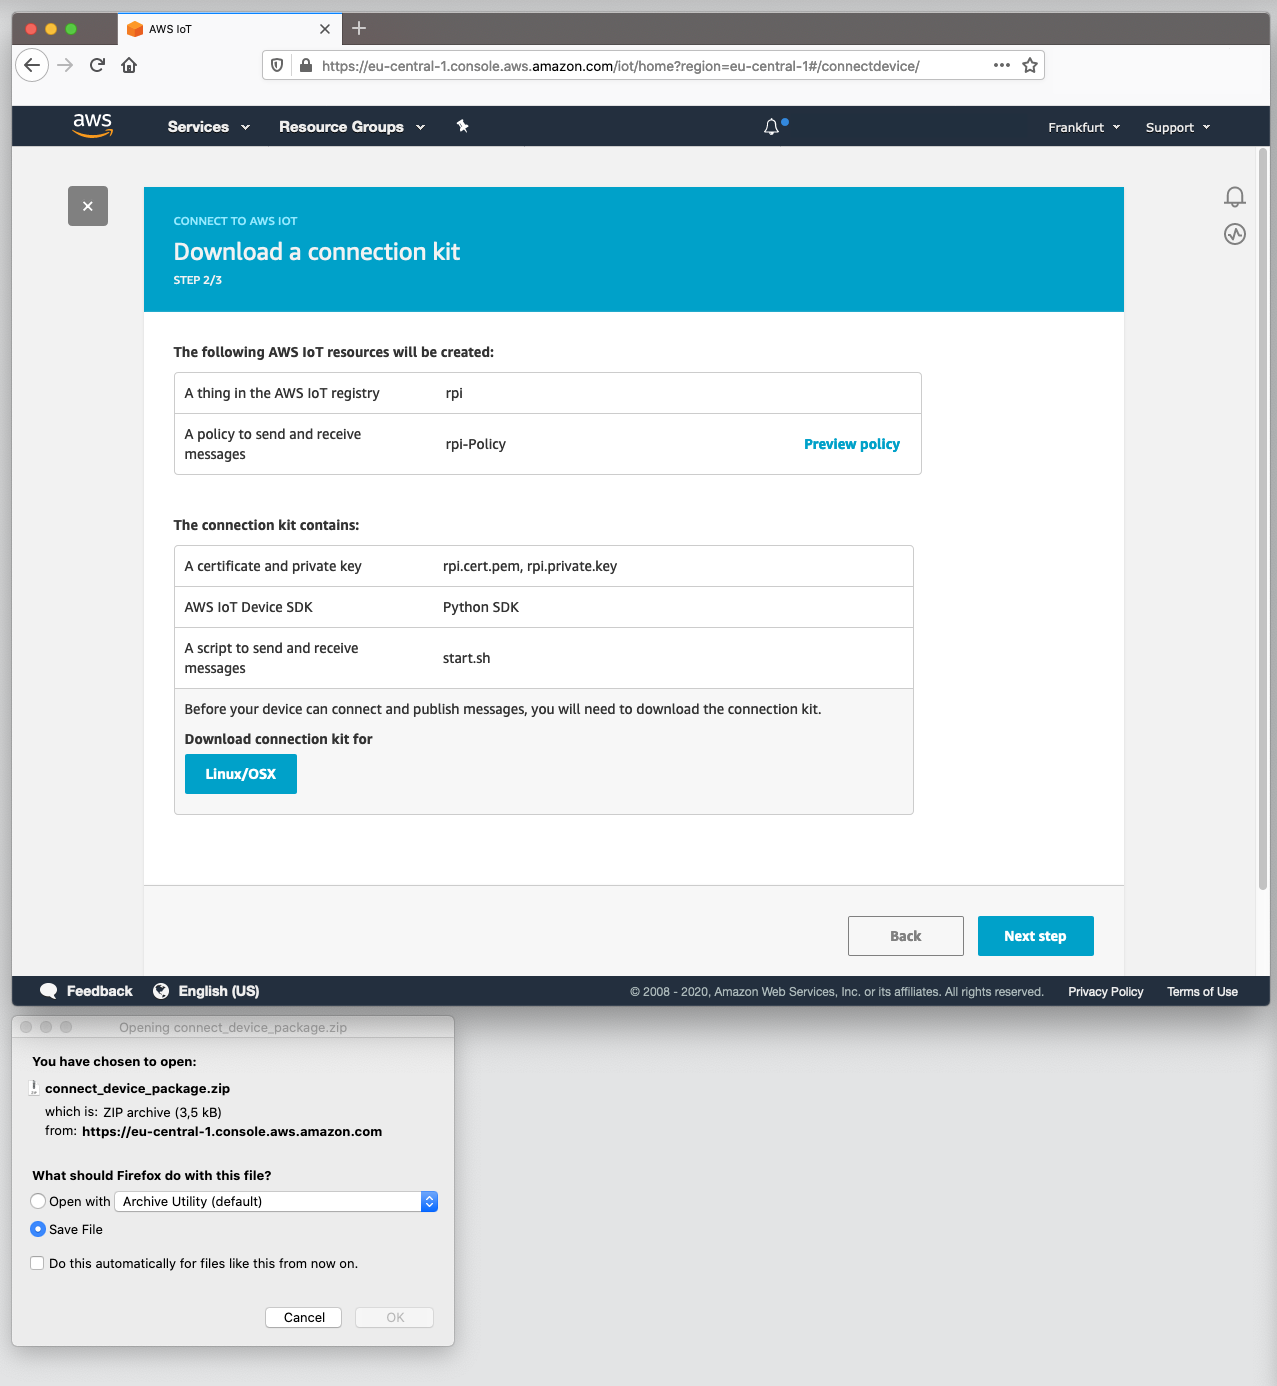
Task: Click the STEP 2/3 label
Action: pyautogui.click(x=198, y=280)
